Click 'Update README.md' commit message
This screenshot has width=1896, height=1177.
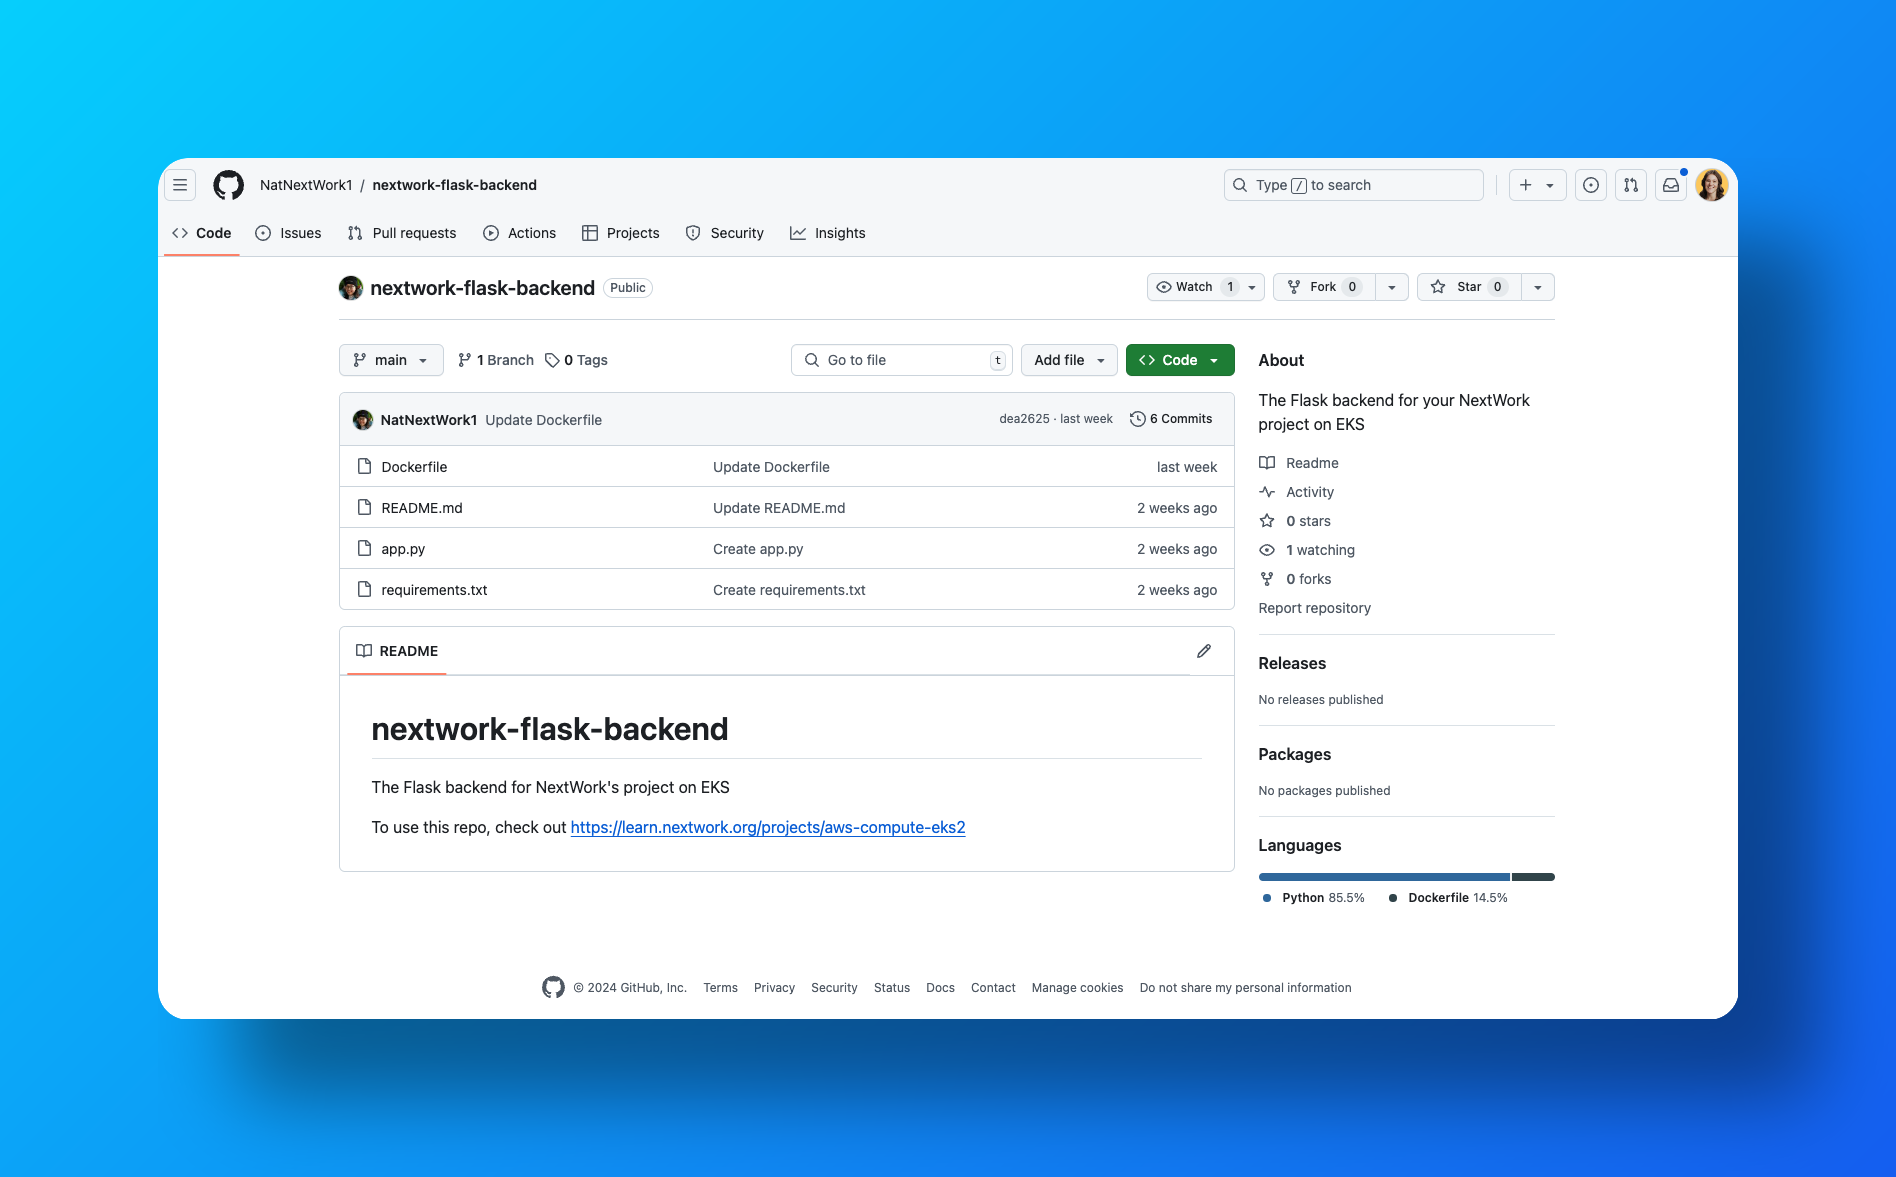[x=779, y=508]
